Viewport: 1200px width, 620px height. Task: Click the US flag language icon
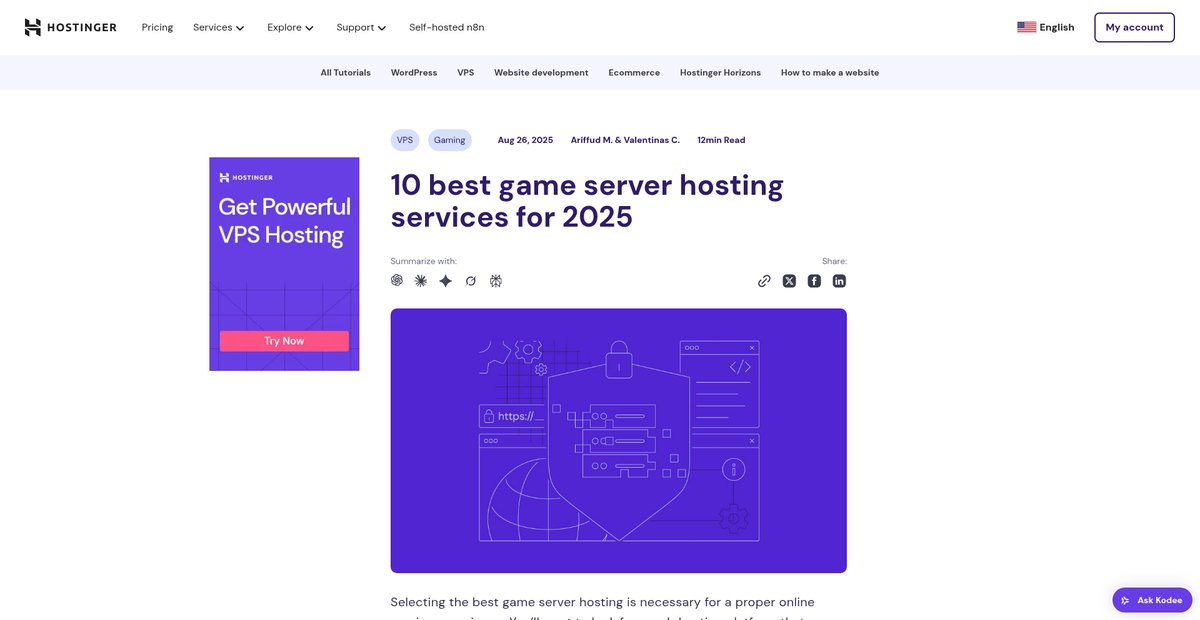coord(1026,27)
